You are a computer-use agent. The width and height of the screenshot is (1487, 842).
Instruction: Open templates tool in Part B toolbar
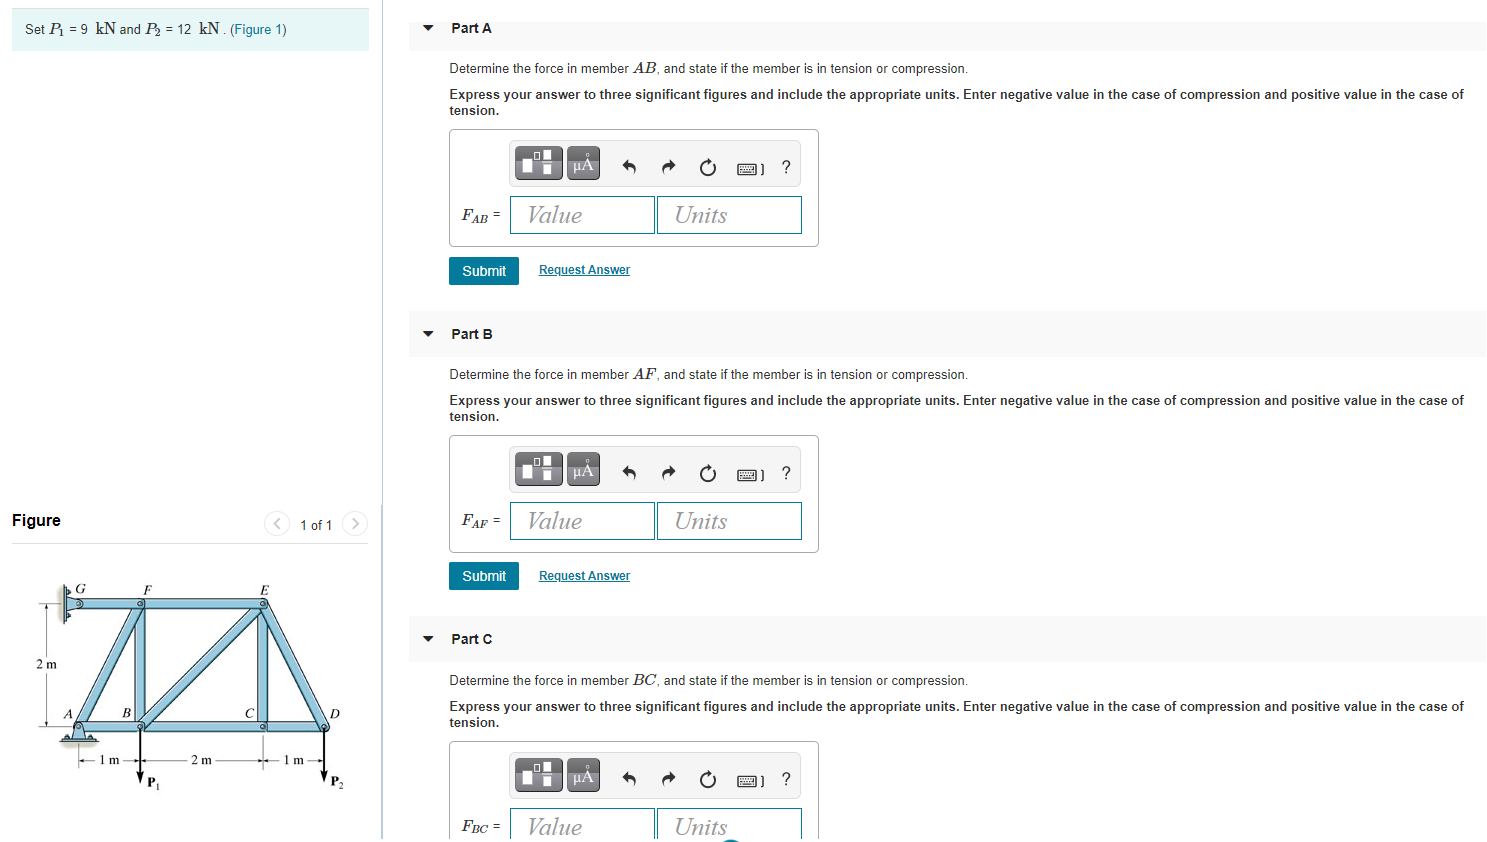[x=539, y=469]
